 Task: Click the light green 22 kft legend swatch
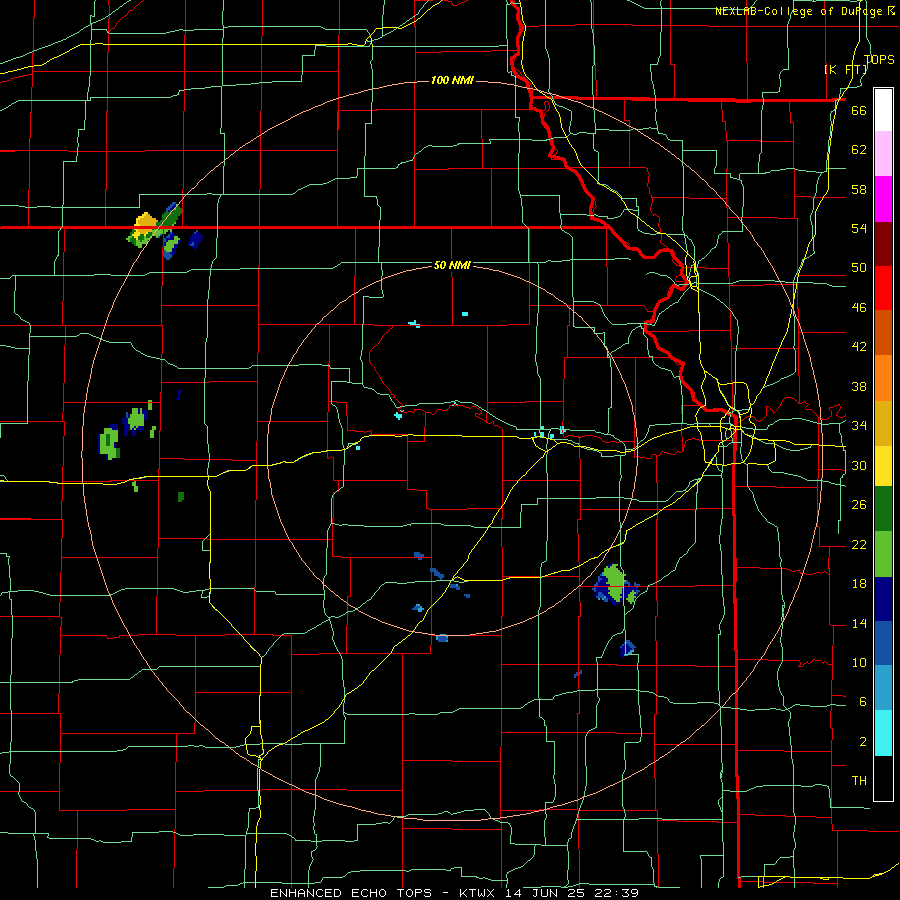point(883,554)
